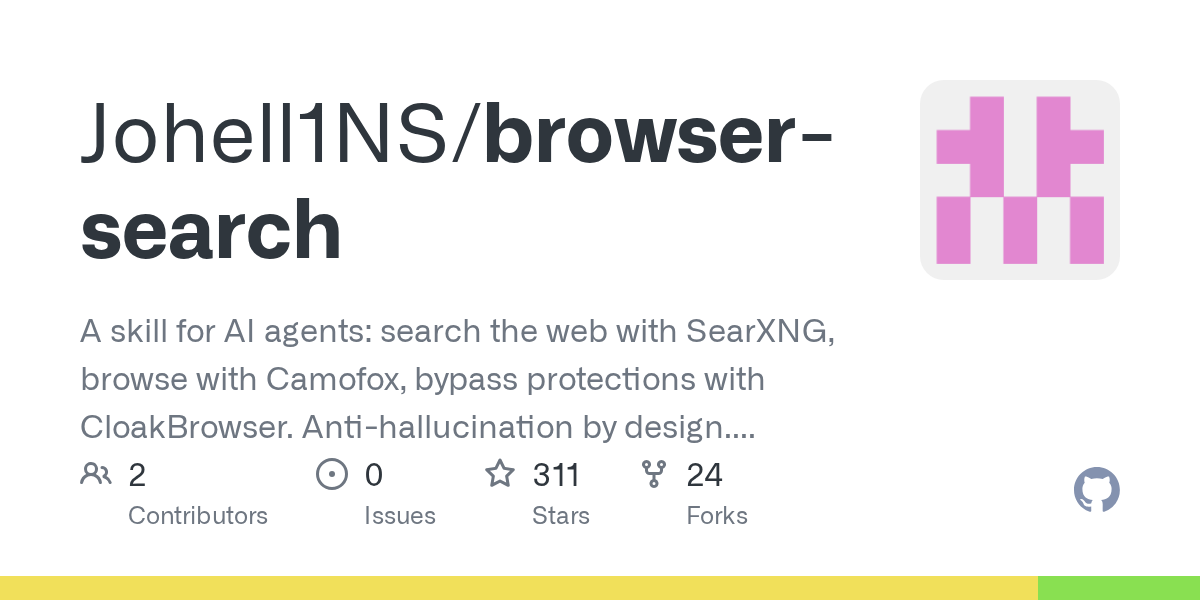1200x600 pixels.
Task: Click the GitHub octocat logo
Action: click(1097, 491)
